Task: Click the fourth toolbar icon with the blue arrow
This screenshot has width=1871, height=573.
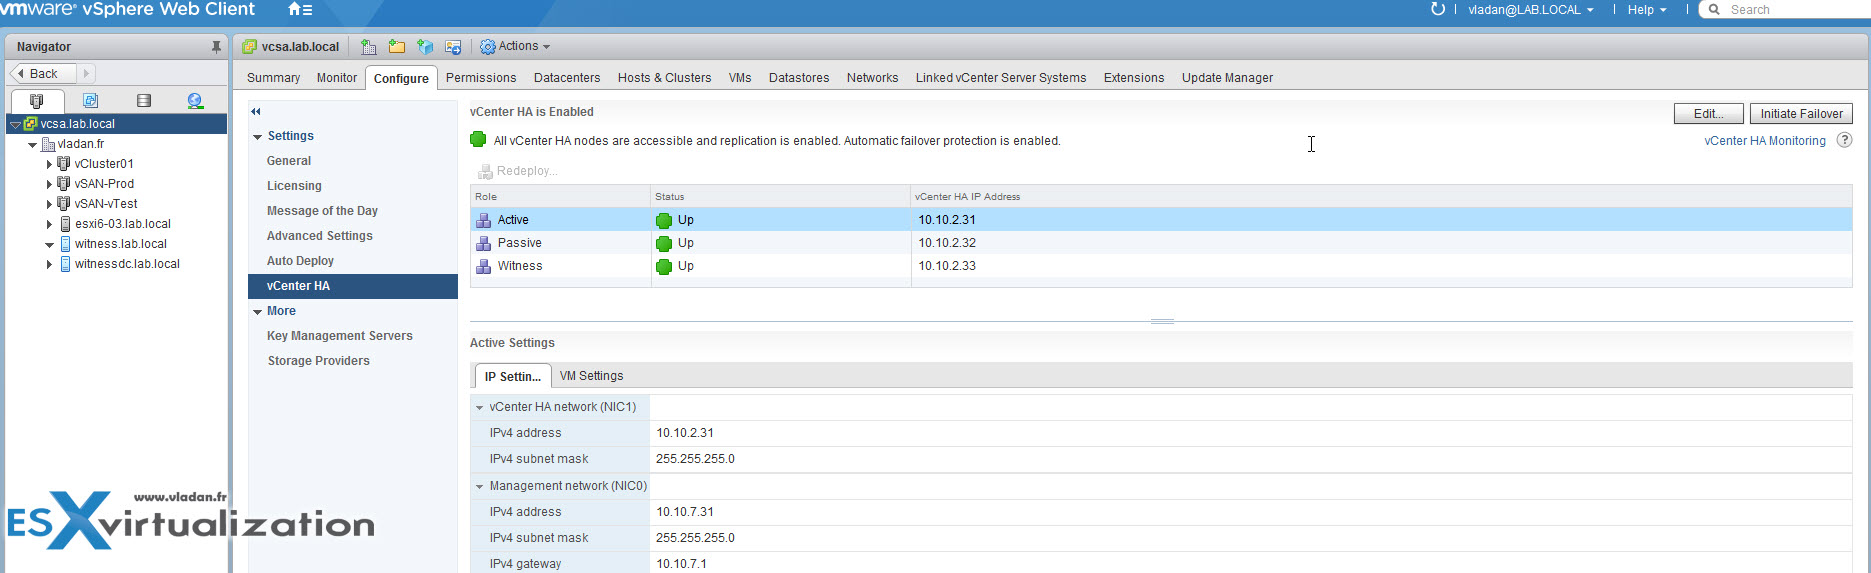Action: pyautogui.click(x=453, y=47)
